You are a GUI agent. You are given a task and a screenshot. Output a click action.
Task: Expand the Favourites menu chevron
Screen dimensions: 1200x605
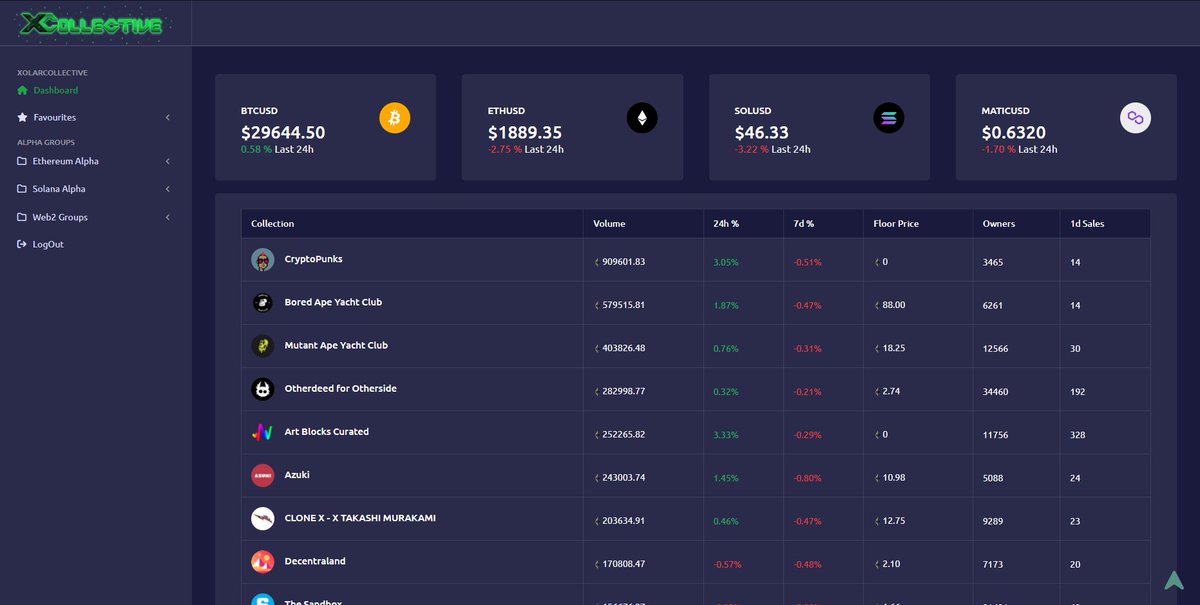pyautogui.click(x=168, y=117)
